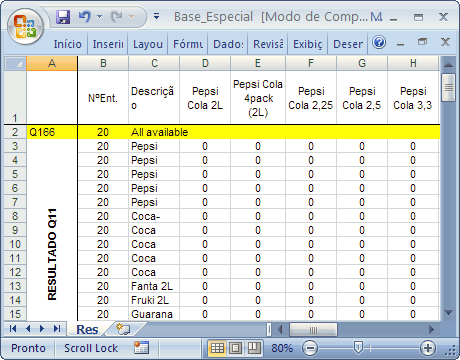Open Customize Quick Access Toolbar dropdown

tap(156, 16)
